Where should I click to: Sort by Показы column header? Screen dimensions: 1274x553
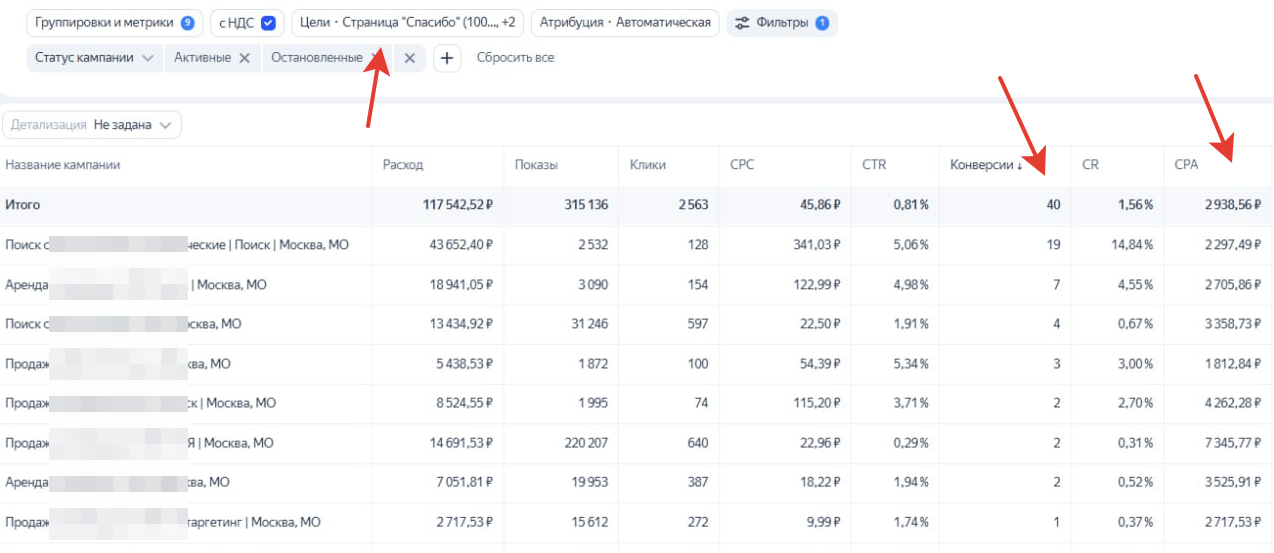pyautogui.click(x=536, y=165)
